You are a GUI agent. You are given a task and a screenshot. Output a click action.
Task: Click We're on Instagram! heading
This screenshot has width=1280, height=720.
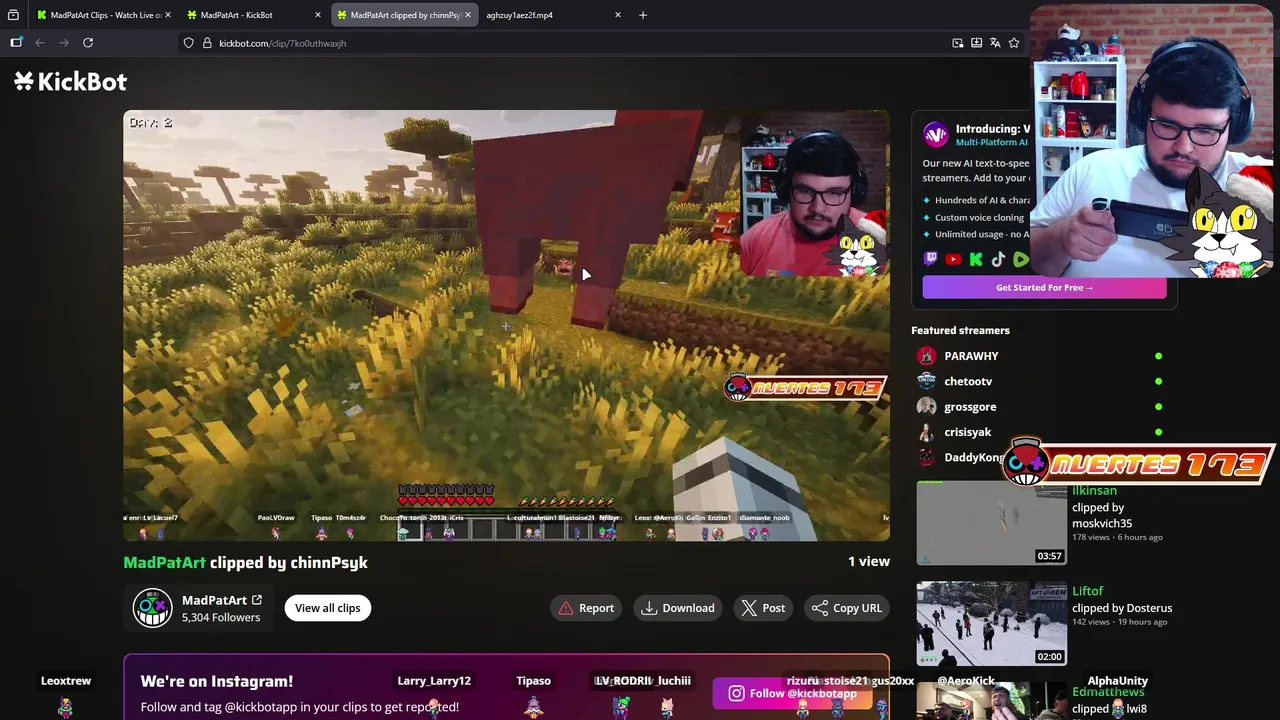(217, 681)
